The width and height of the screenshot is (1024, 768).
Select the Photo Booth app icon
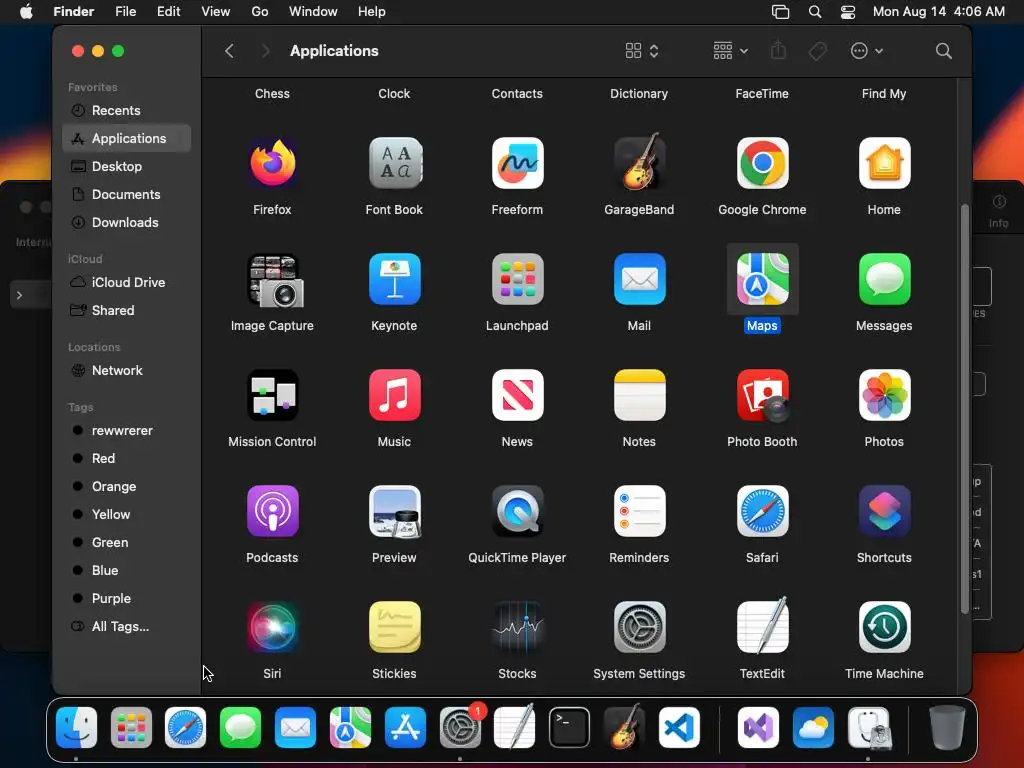tap(762, 395)
